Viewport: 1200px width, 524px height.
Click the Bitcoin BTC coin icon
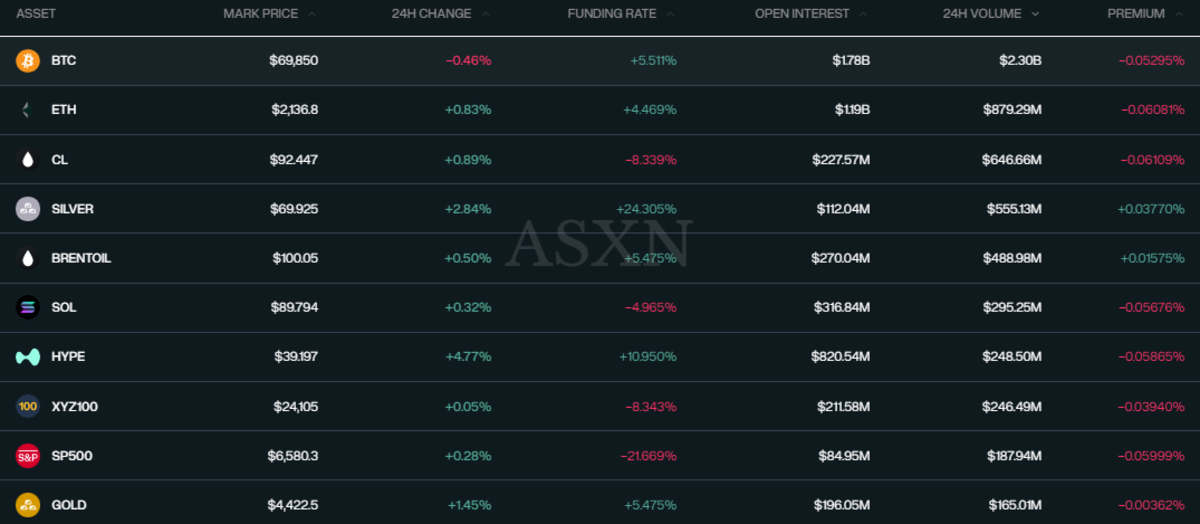point(28,61)
